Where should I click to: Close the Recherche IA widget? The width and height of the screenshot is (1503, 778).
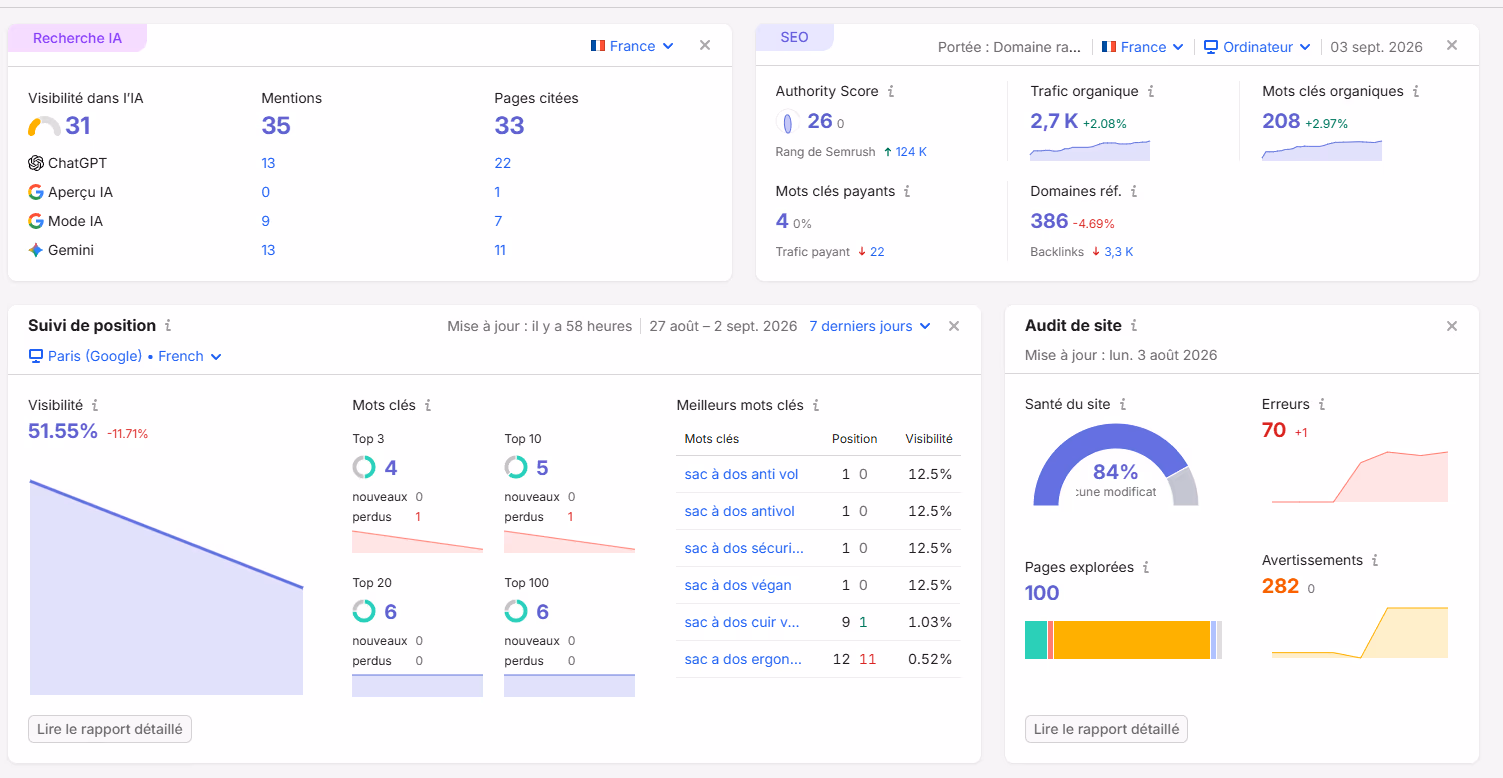pos(705,45)
